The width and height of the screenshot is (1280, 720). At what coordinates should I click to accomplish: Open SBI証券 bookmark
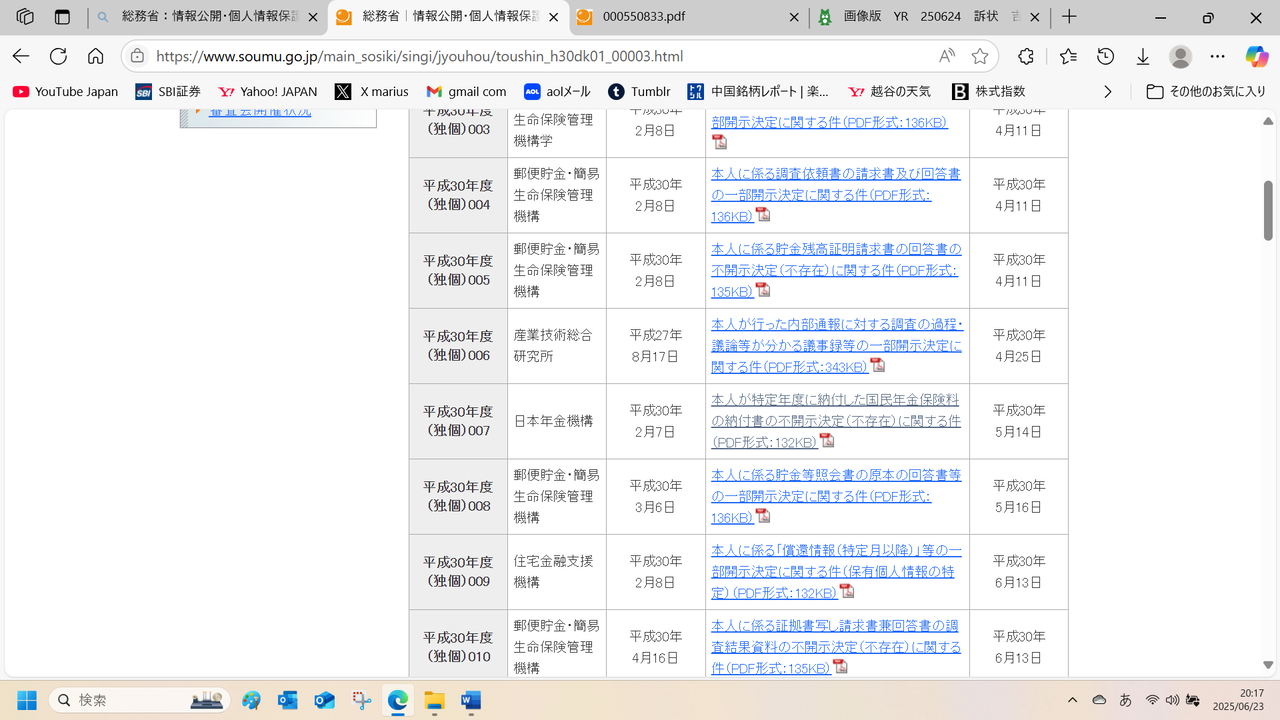tap(168, 91)
